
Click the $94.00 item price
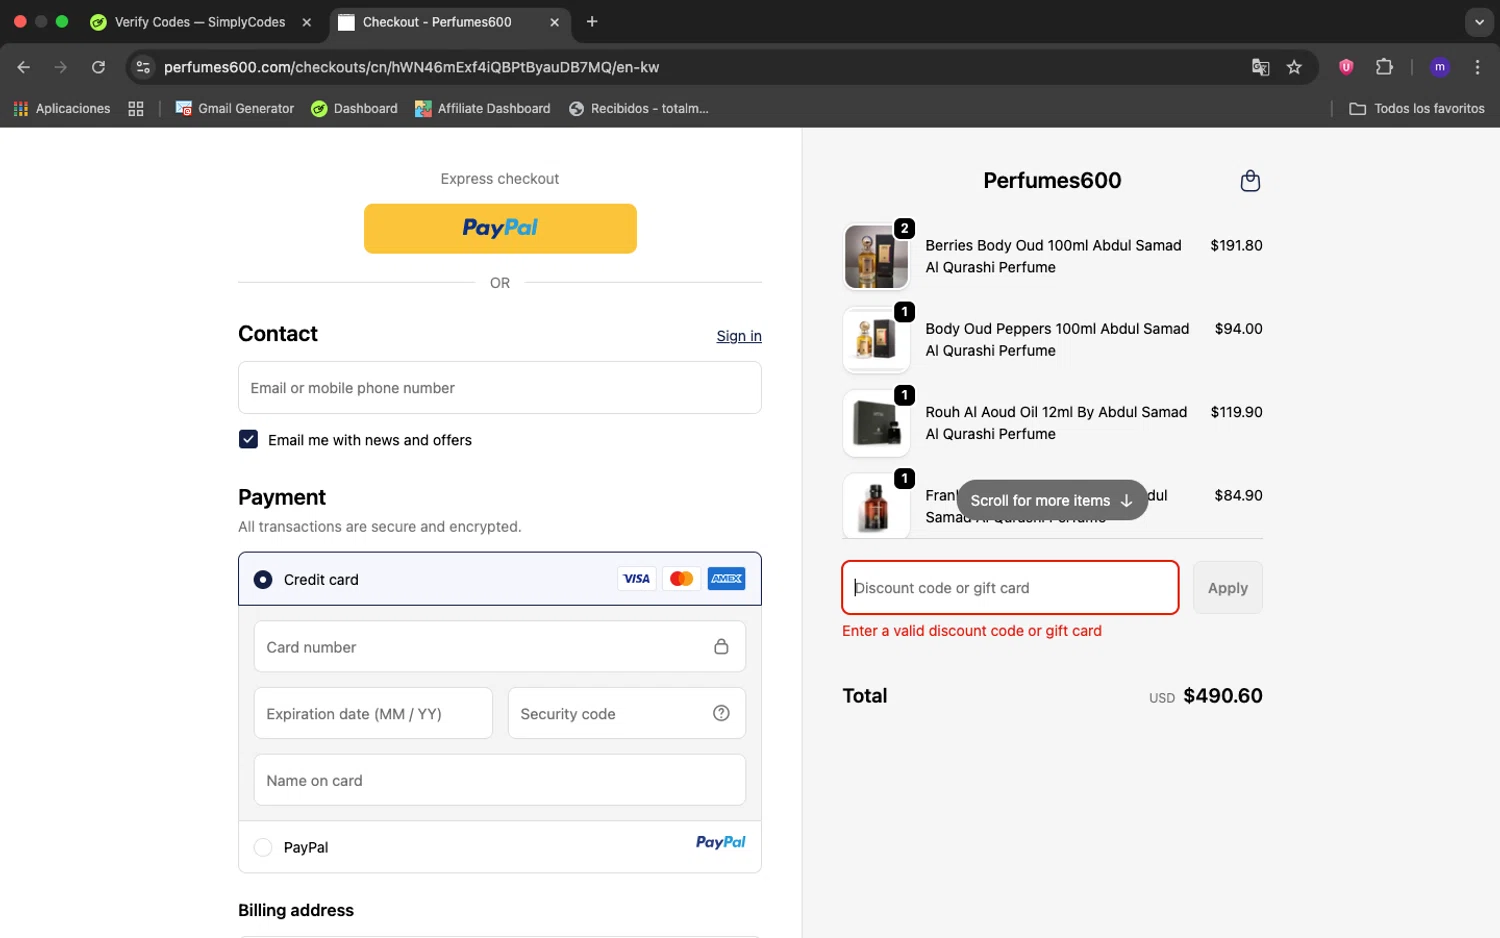click(1238, 328)
